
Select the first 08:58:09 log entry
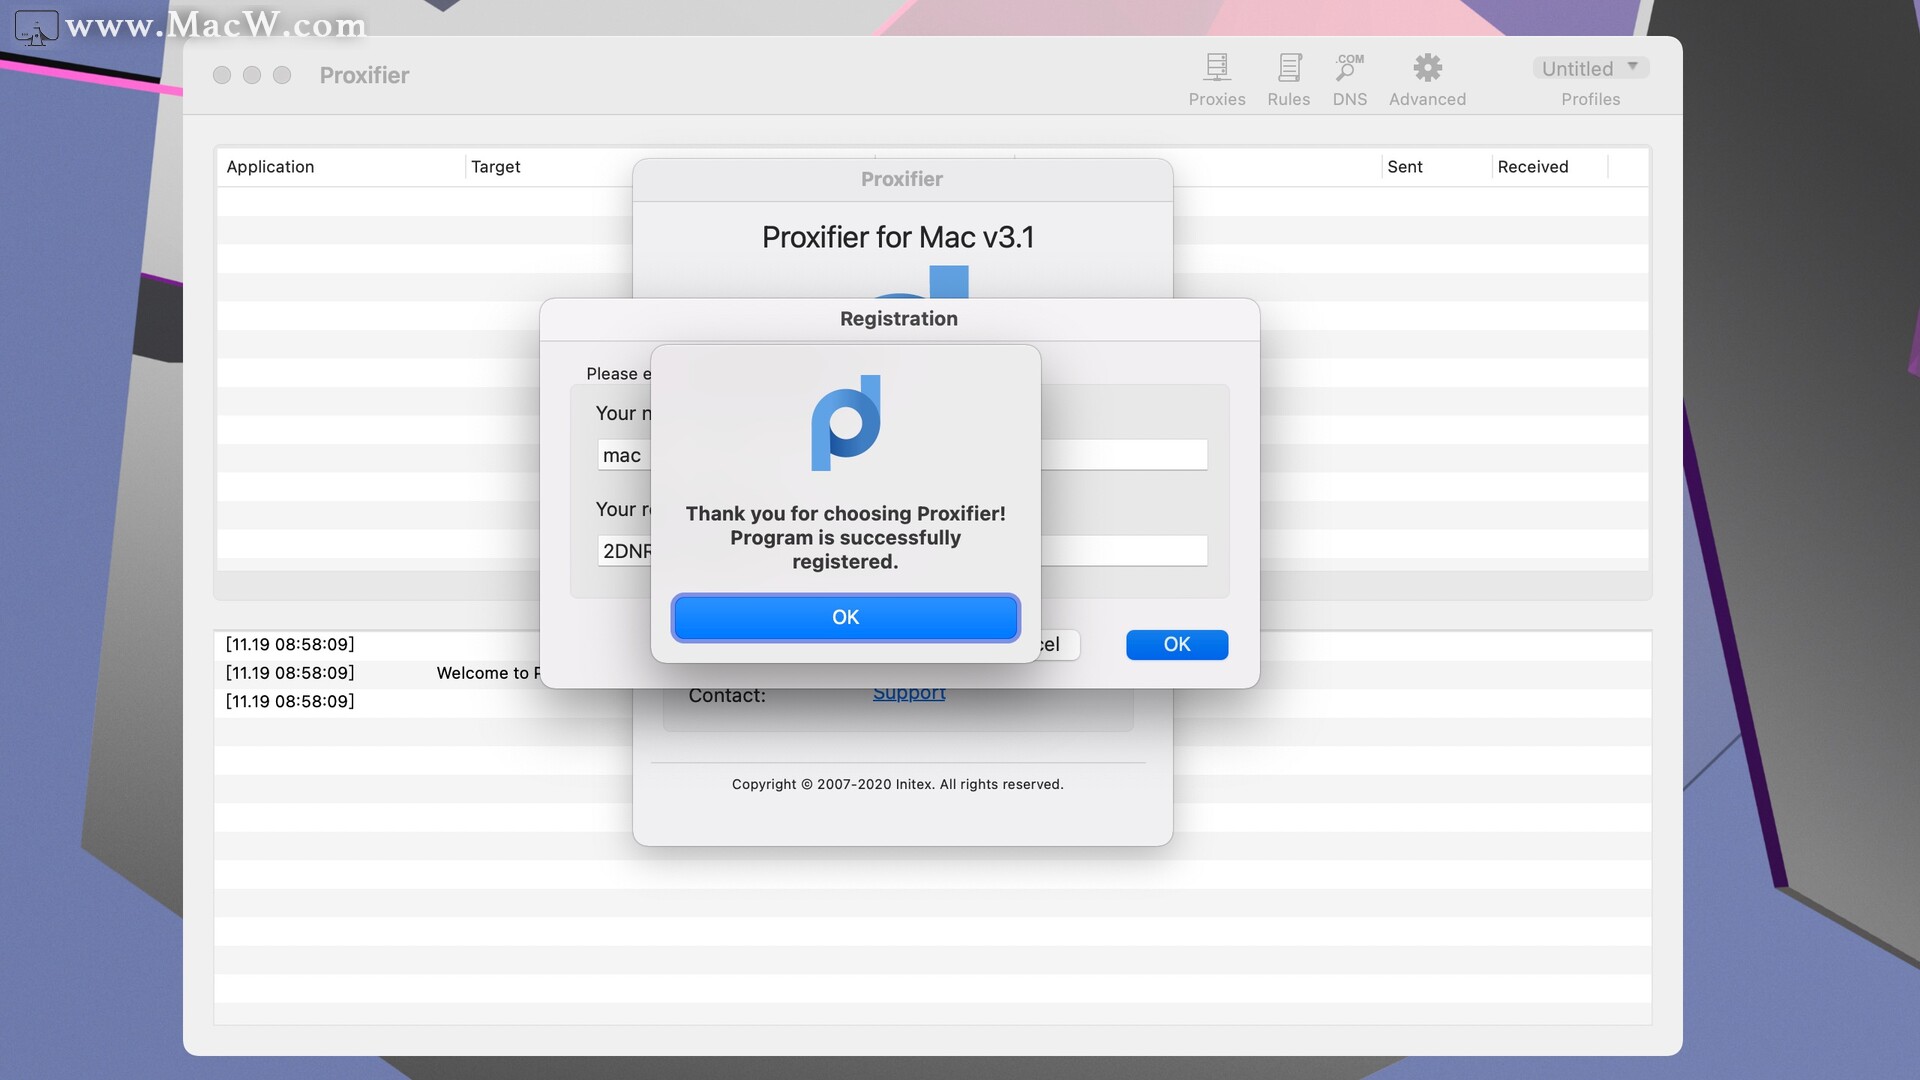pos(290,644)
